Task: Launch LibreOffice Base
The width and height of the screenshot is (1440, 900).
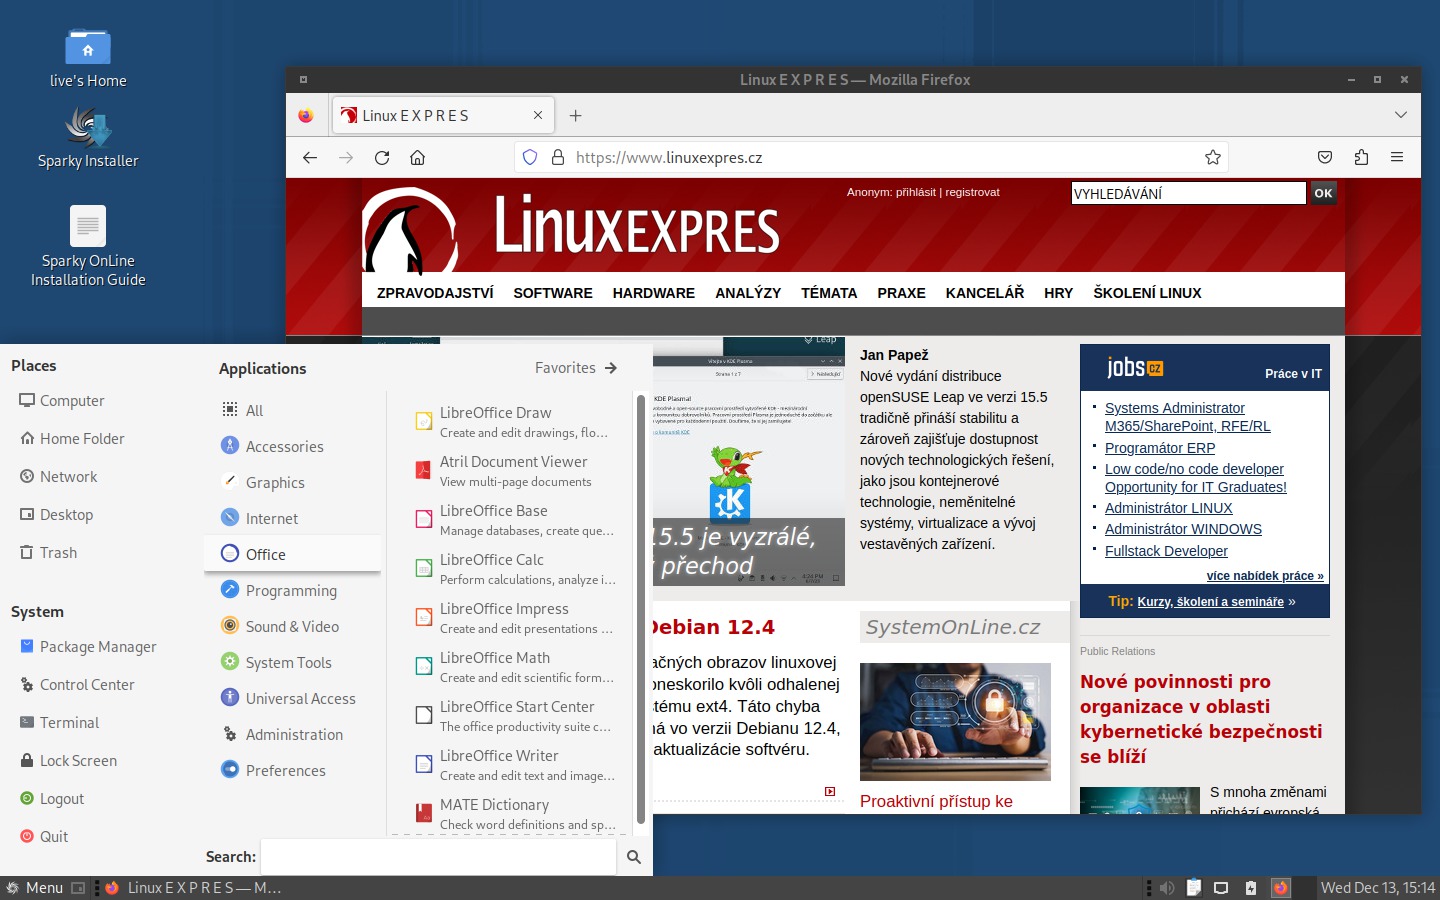Action: [515, 520]
